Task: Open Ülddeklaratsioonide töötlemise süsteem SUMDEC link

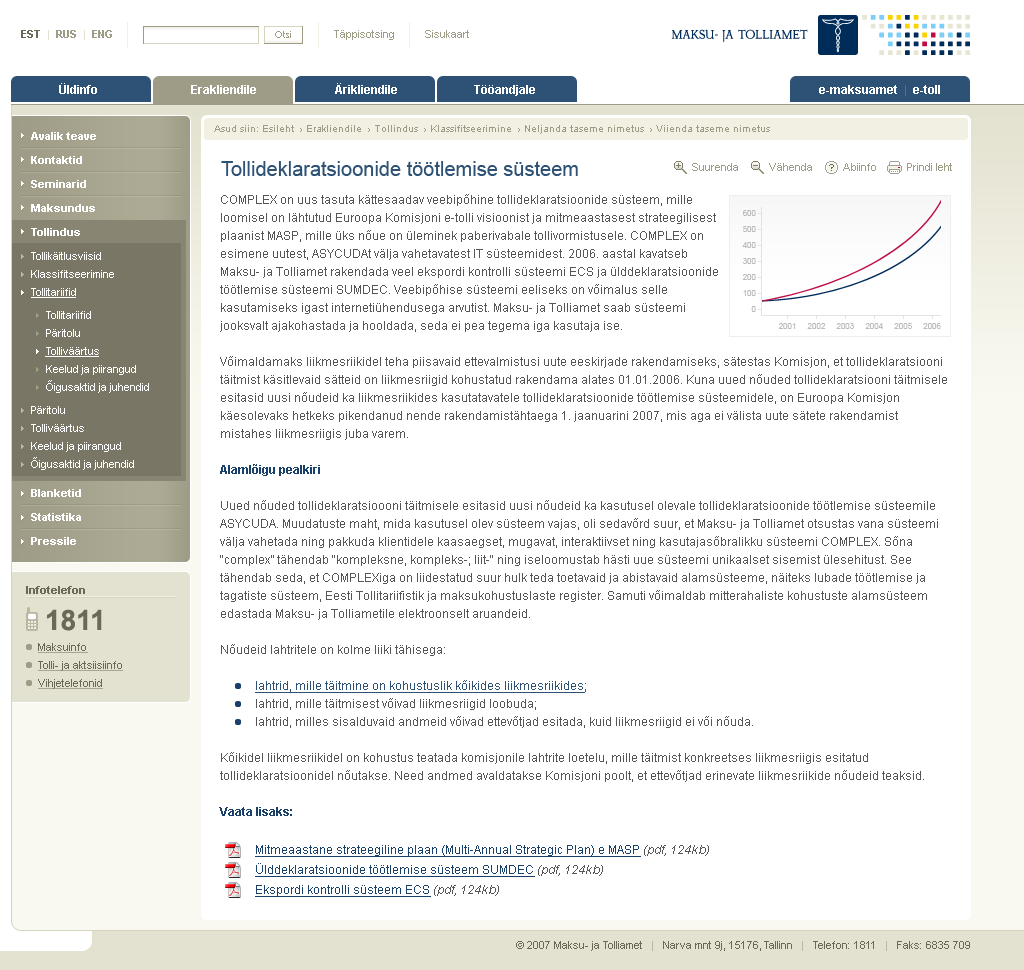Action: (x=394, y=870)
